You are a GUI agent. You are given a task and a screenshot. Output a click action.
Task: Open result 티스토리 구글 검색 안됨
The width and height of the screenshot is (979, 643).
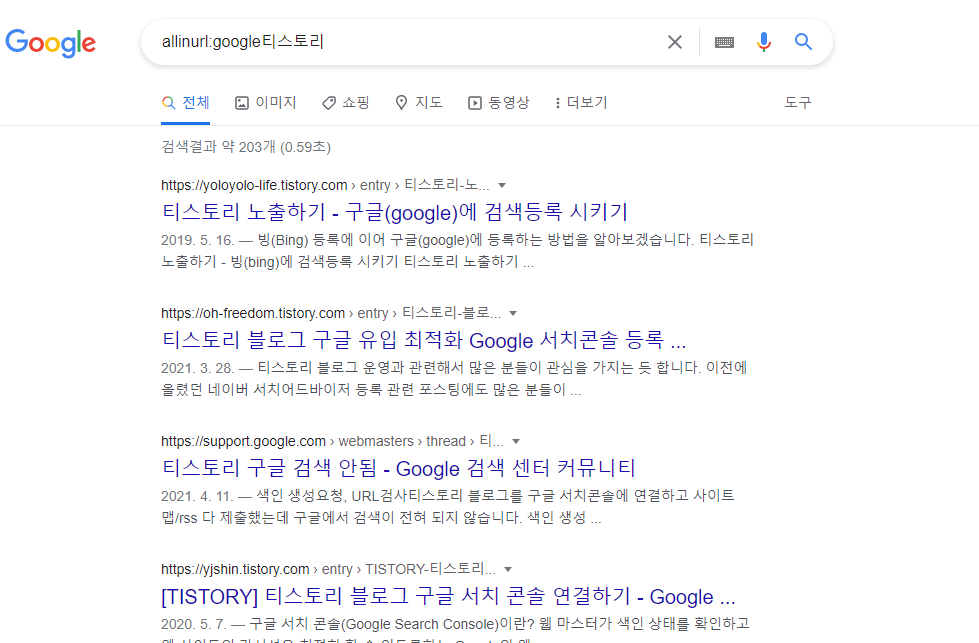(398, 468)
